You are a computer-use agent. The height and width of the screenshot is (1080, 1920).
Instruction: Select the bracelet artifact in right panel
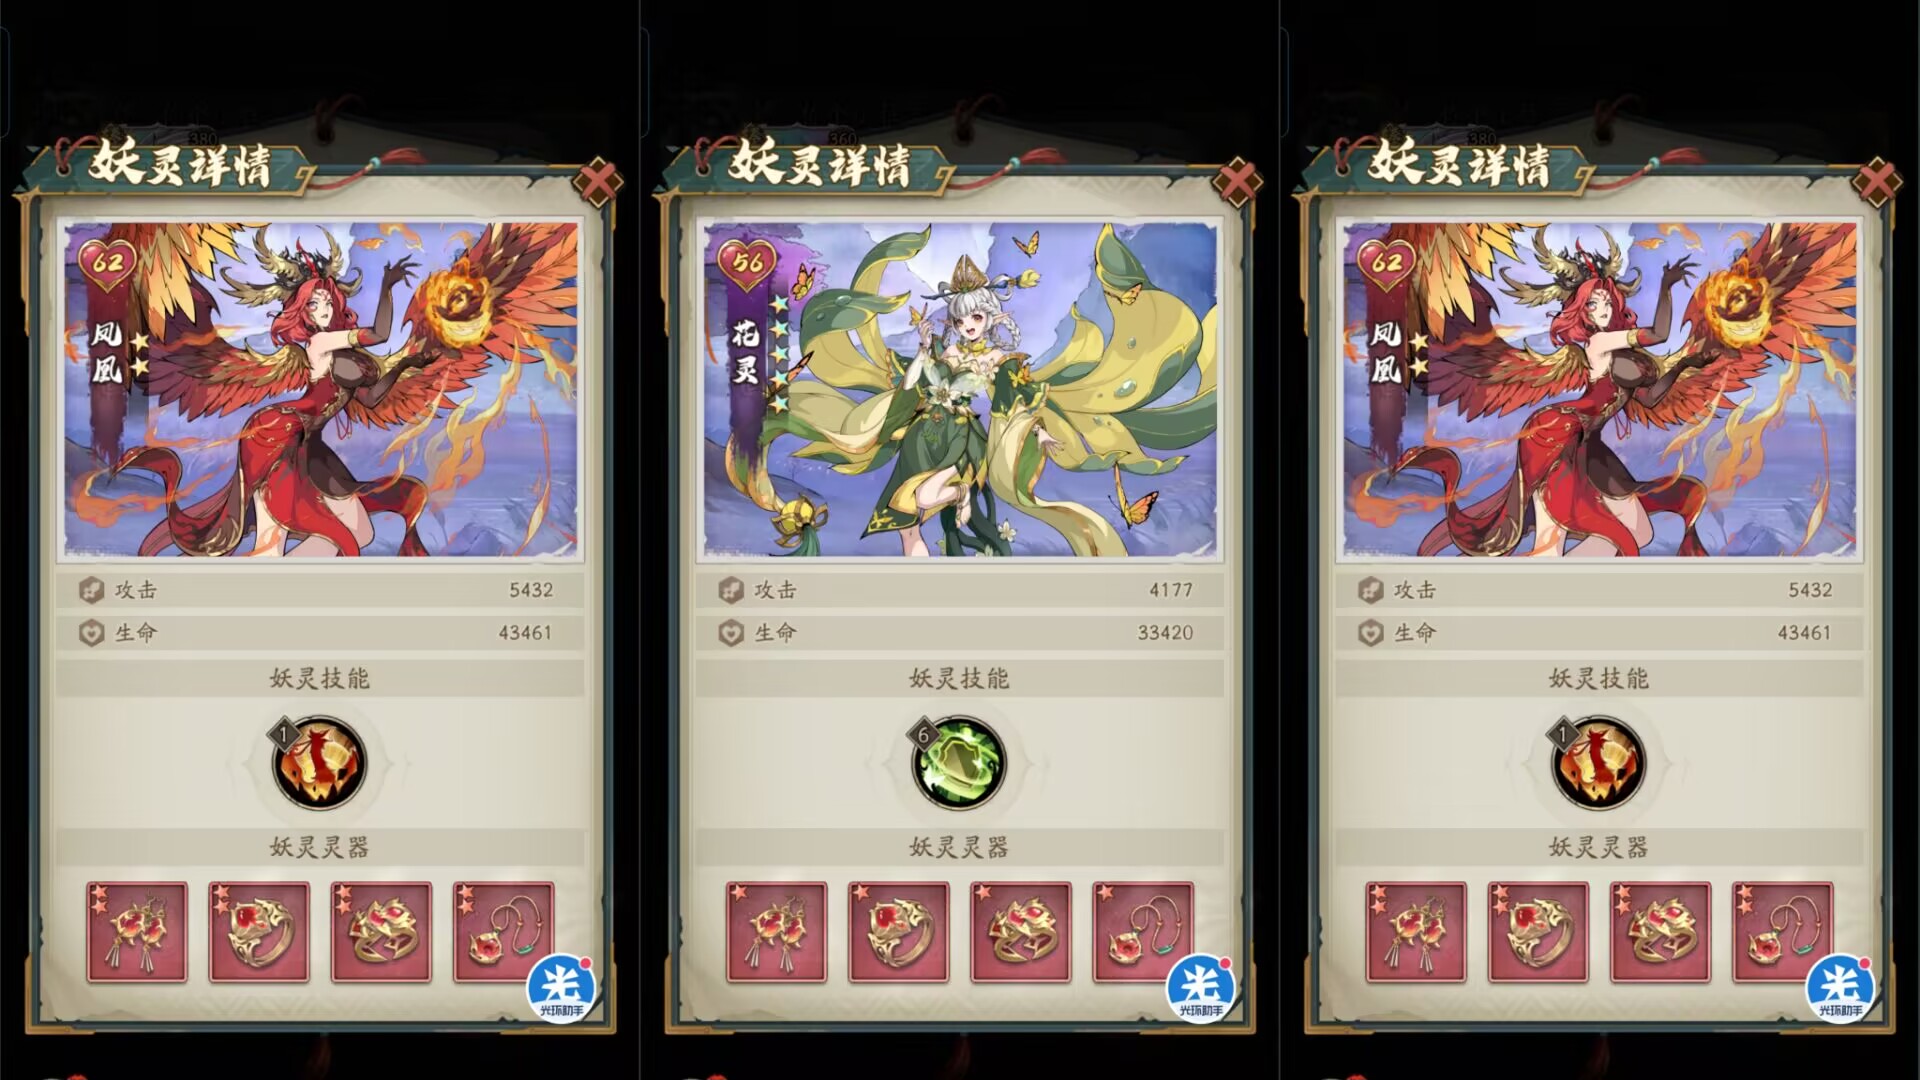(x=1660, y=932)
